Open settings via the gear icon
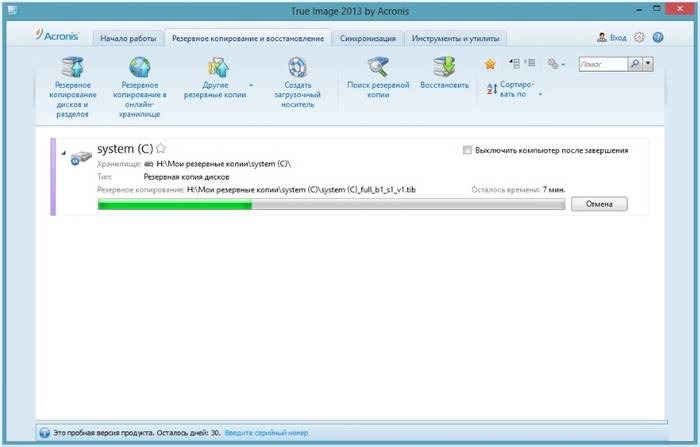This screenshot has width=700, height=447. (639, 37)
